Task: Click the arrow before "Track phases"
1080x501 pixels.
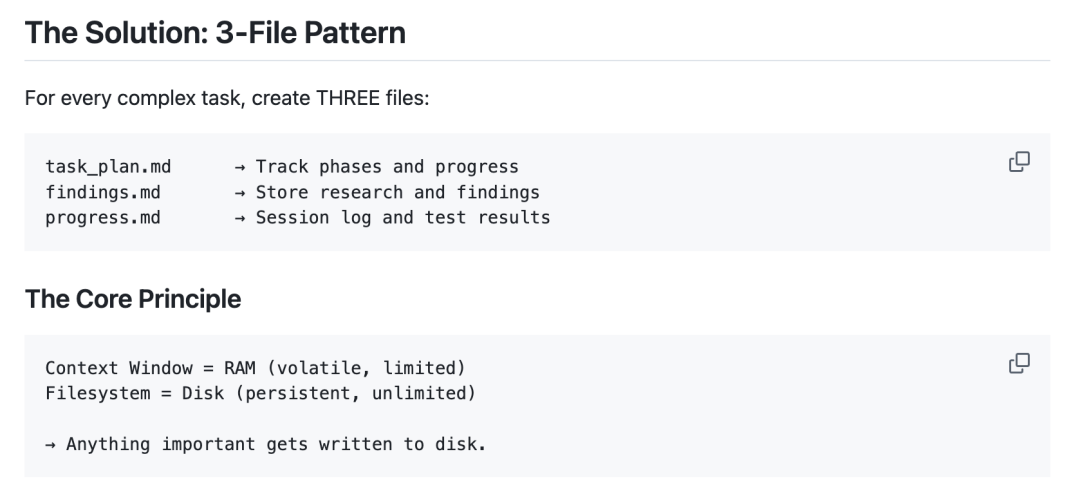Action: point(239,167)
